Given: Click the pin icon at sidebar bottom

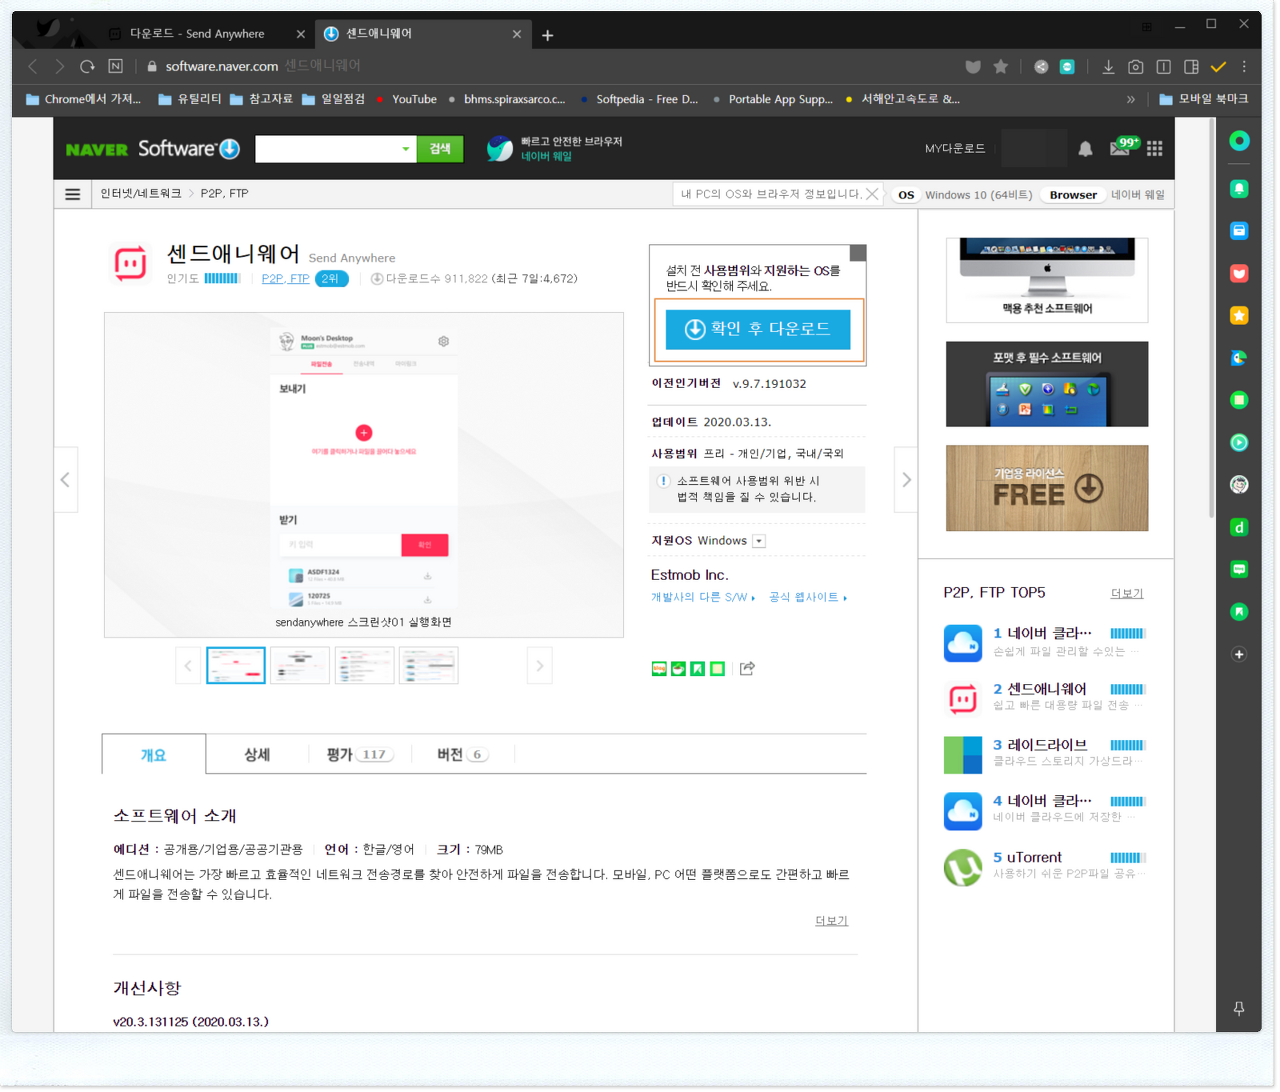Looking at the screenshot, I should tap(1239, 1009).
